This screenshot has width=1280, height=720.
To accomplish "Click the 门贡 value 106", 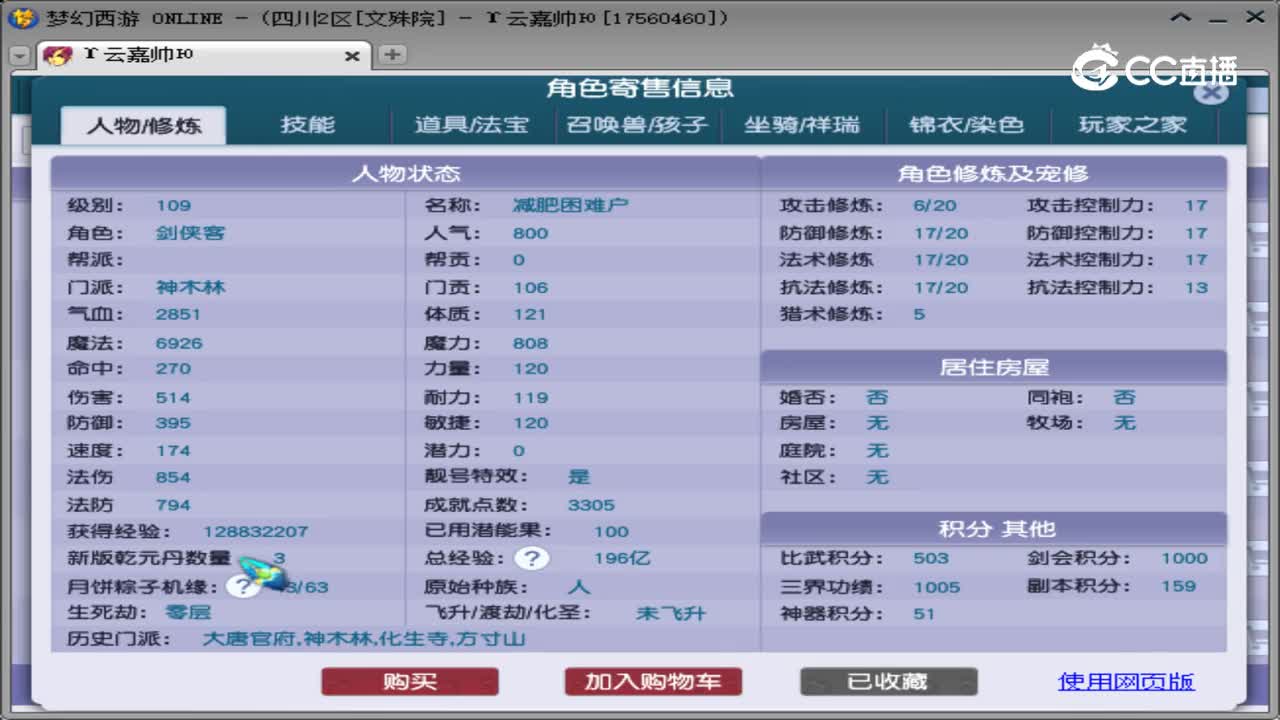I will pyautogui.click(x=530, y=287).
